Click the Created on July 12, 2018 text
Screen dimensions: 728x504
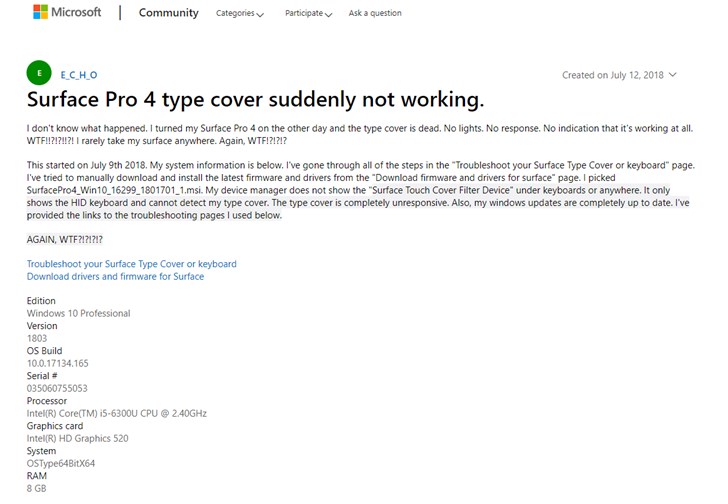click(x=613, y=75)
